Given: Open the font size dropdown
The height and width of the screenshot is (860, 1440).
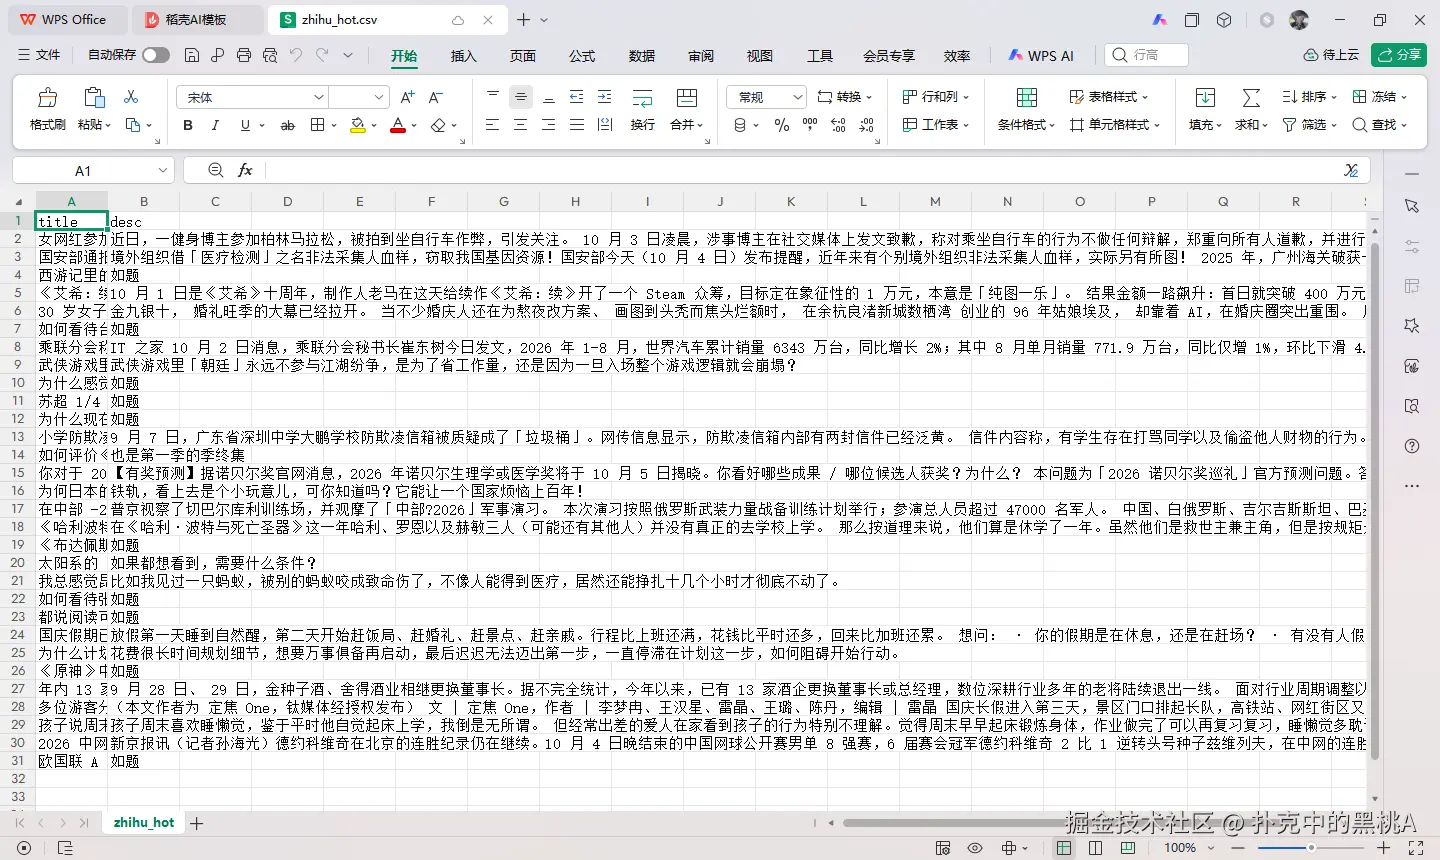Looking at the screenshot, I should (379, 97).
